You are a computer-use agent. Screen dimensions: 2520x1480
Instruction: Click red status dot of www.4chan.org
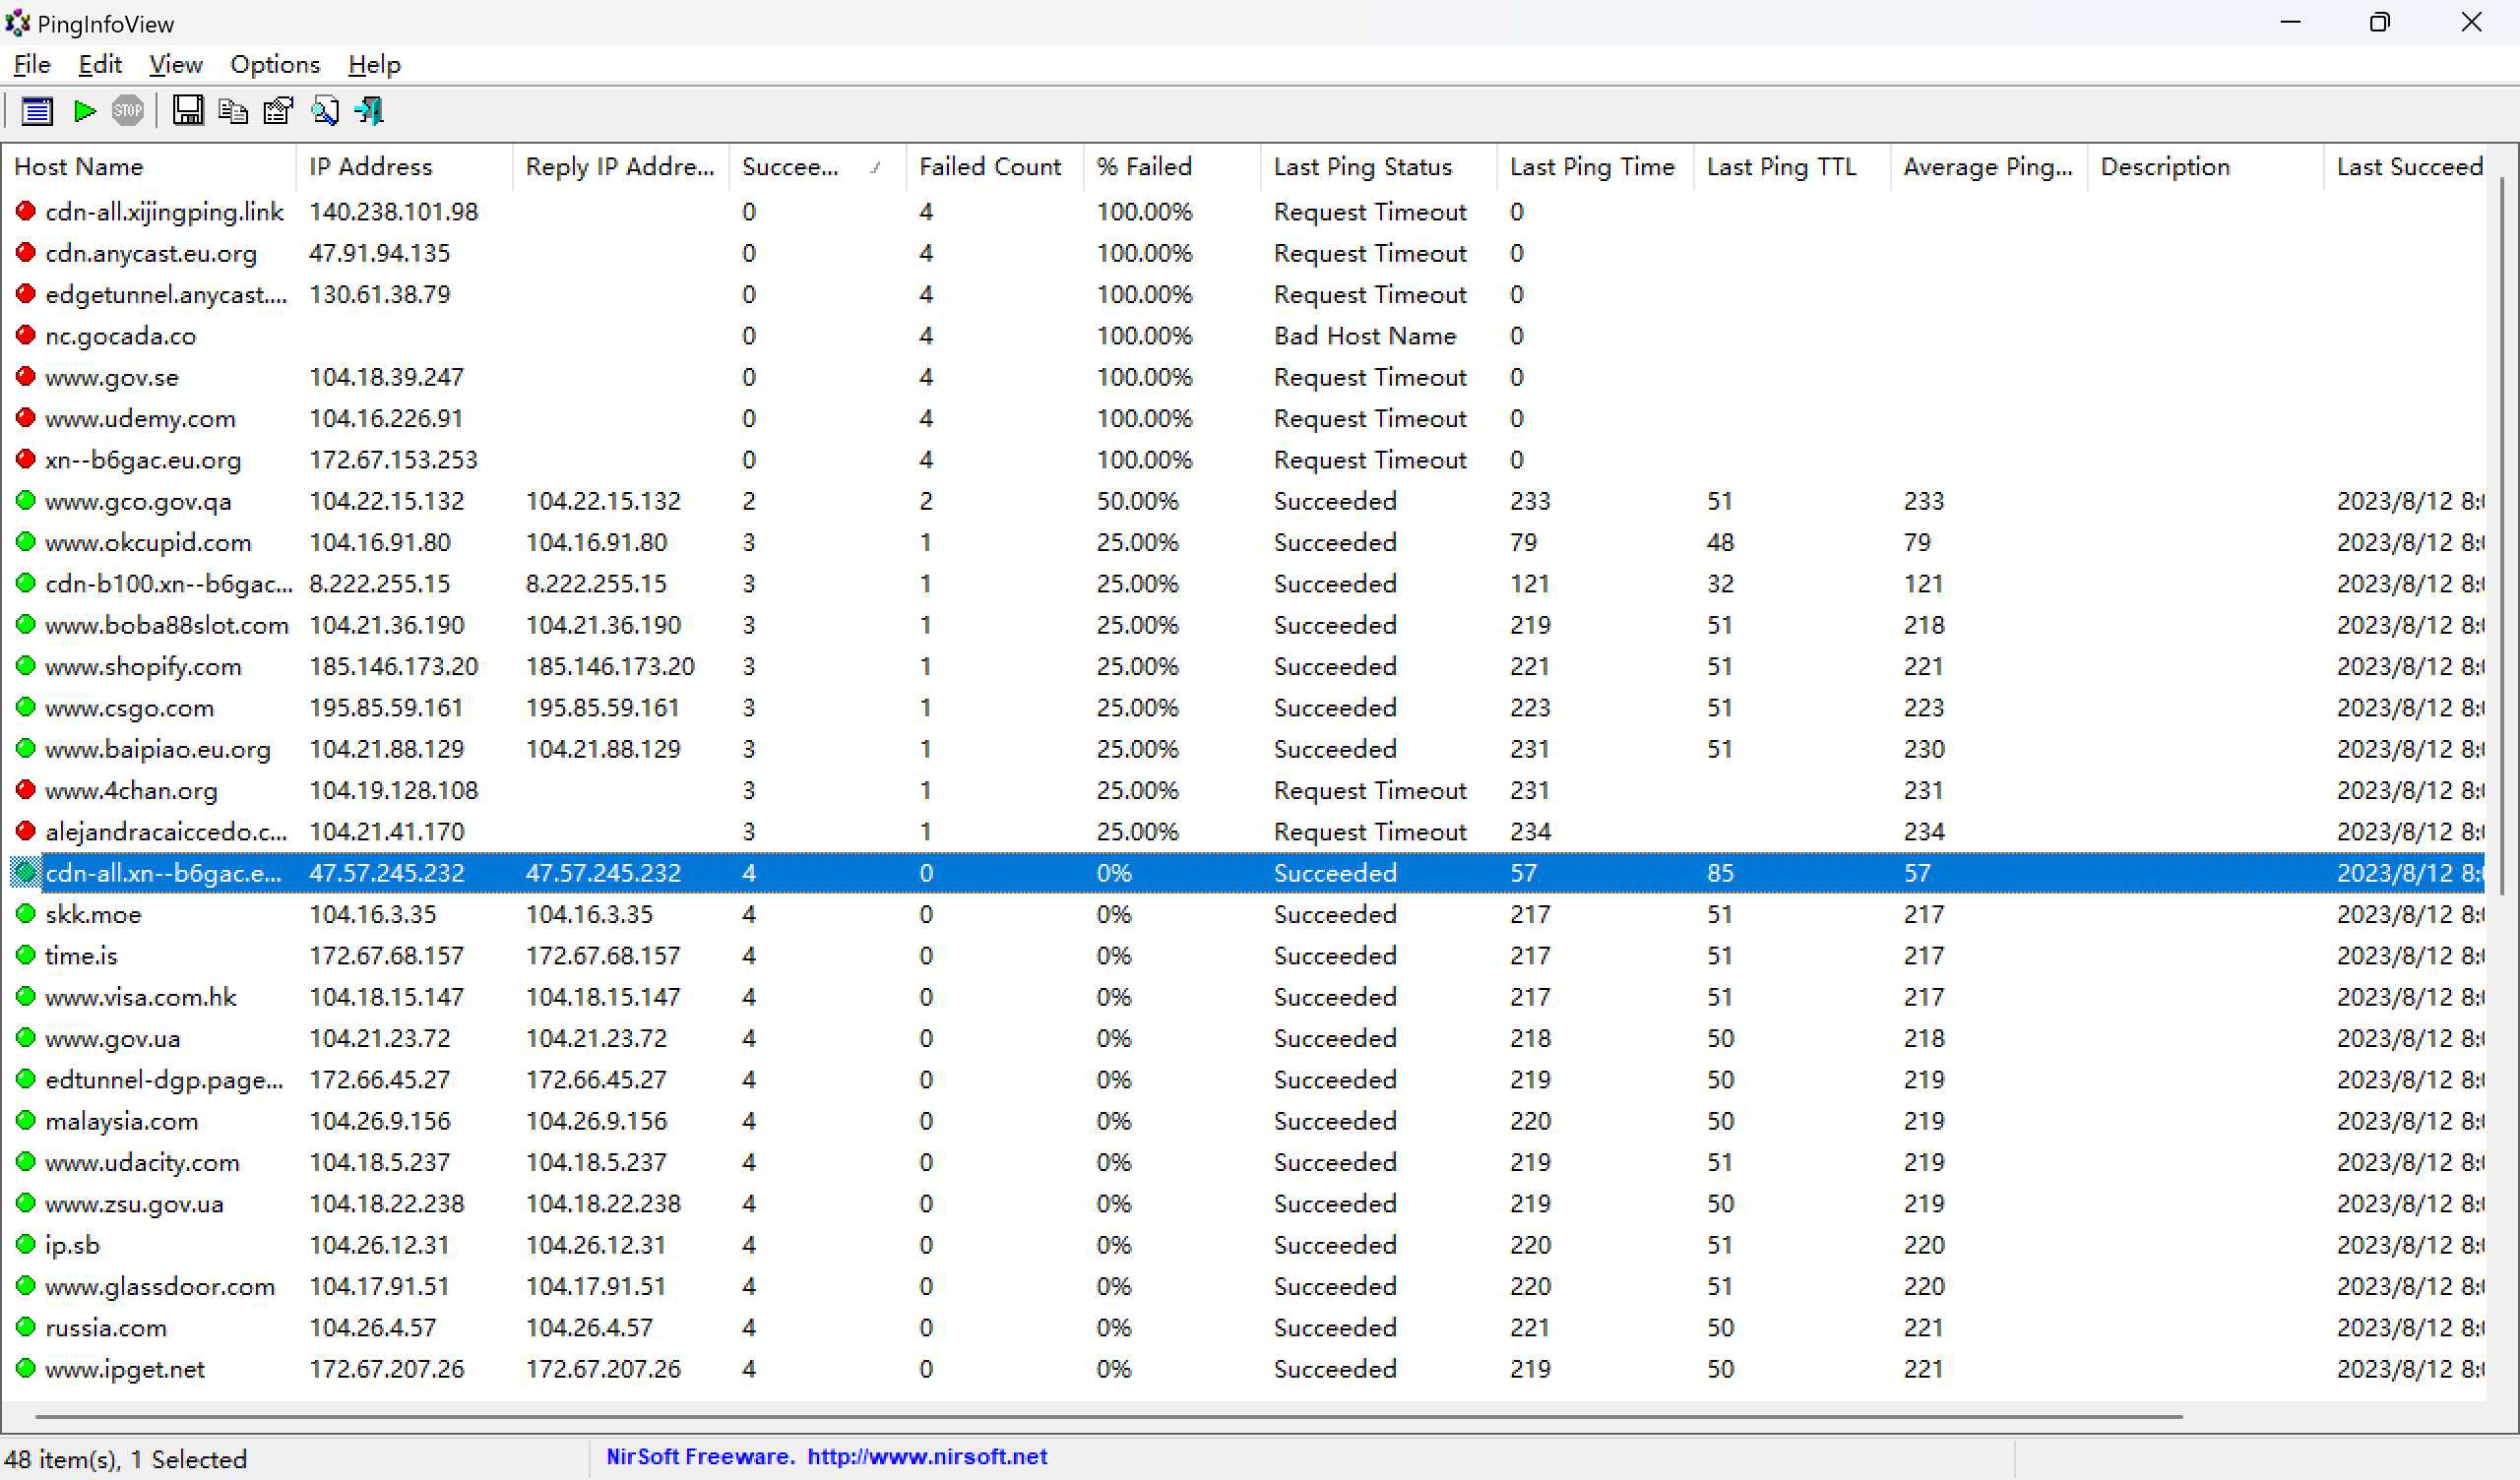click(x=26, y=790)
